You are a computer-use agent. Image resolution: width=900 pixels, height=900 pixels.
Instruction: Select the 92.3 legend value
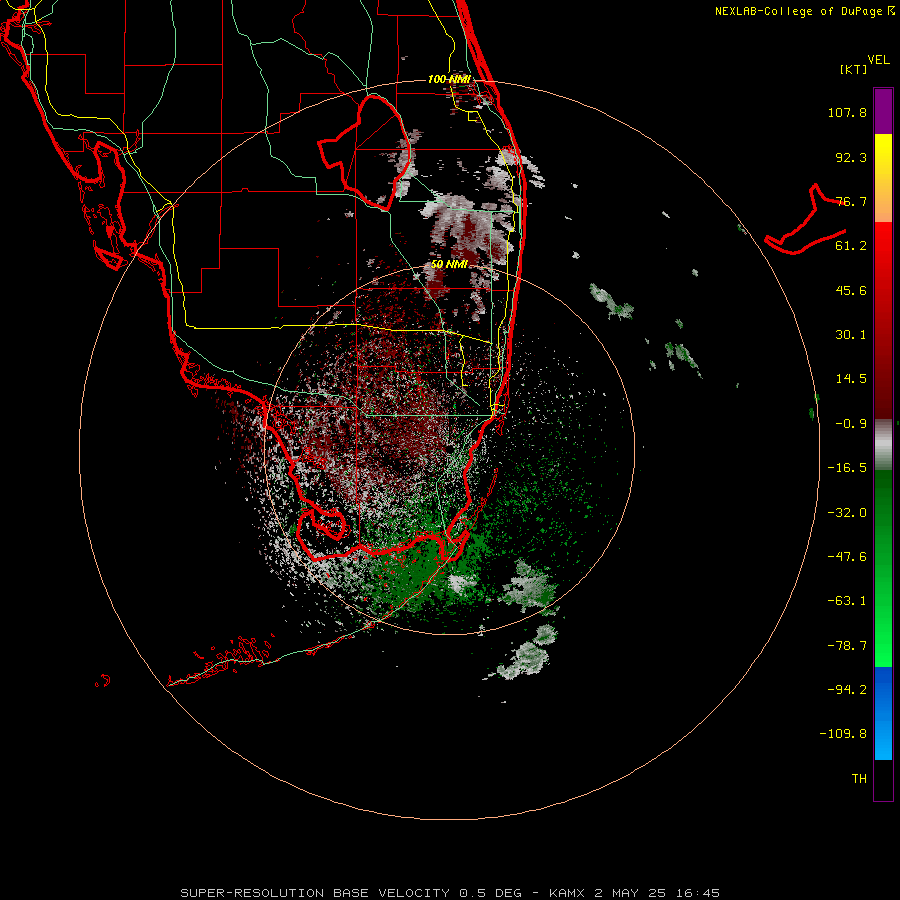[851, 157]
